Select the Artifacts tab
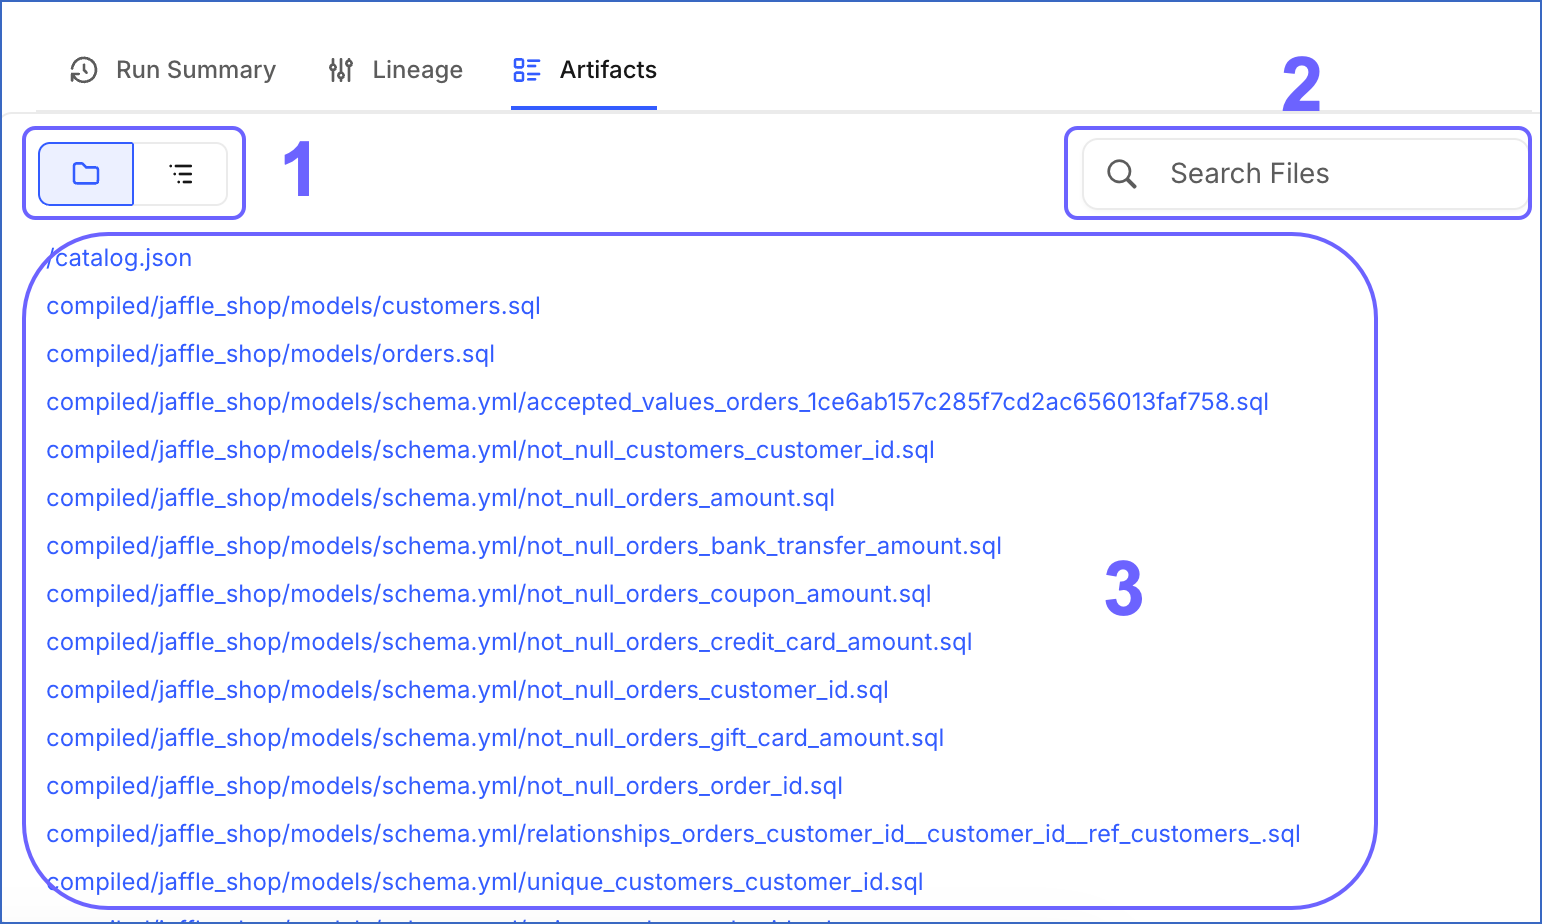The width and height of the screenshot is (1542, 924). (x=584, y=70)
